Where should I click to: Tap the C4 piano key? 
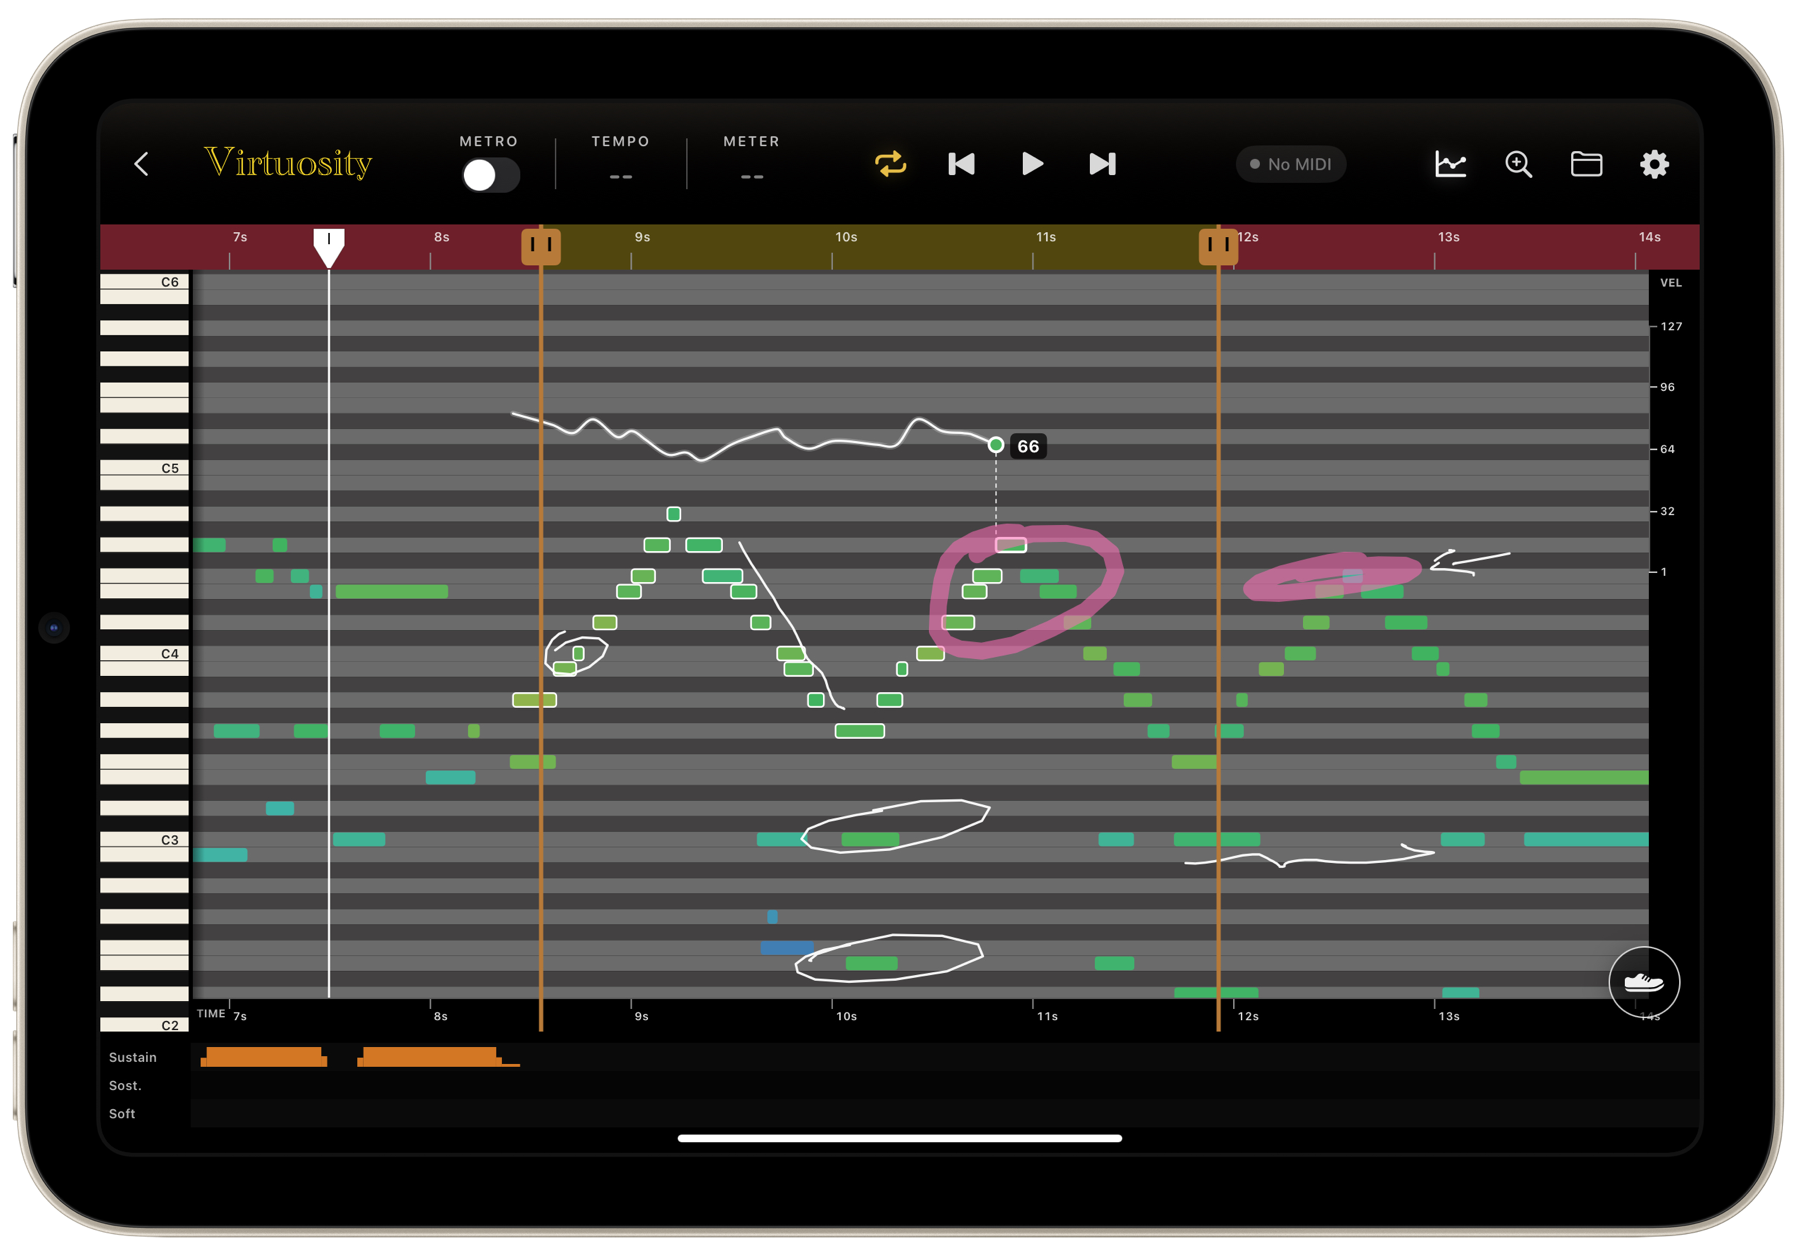click(145, 654)
